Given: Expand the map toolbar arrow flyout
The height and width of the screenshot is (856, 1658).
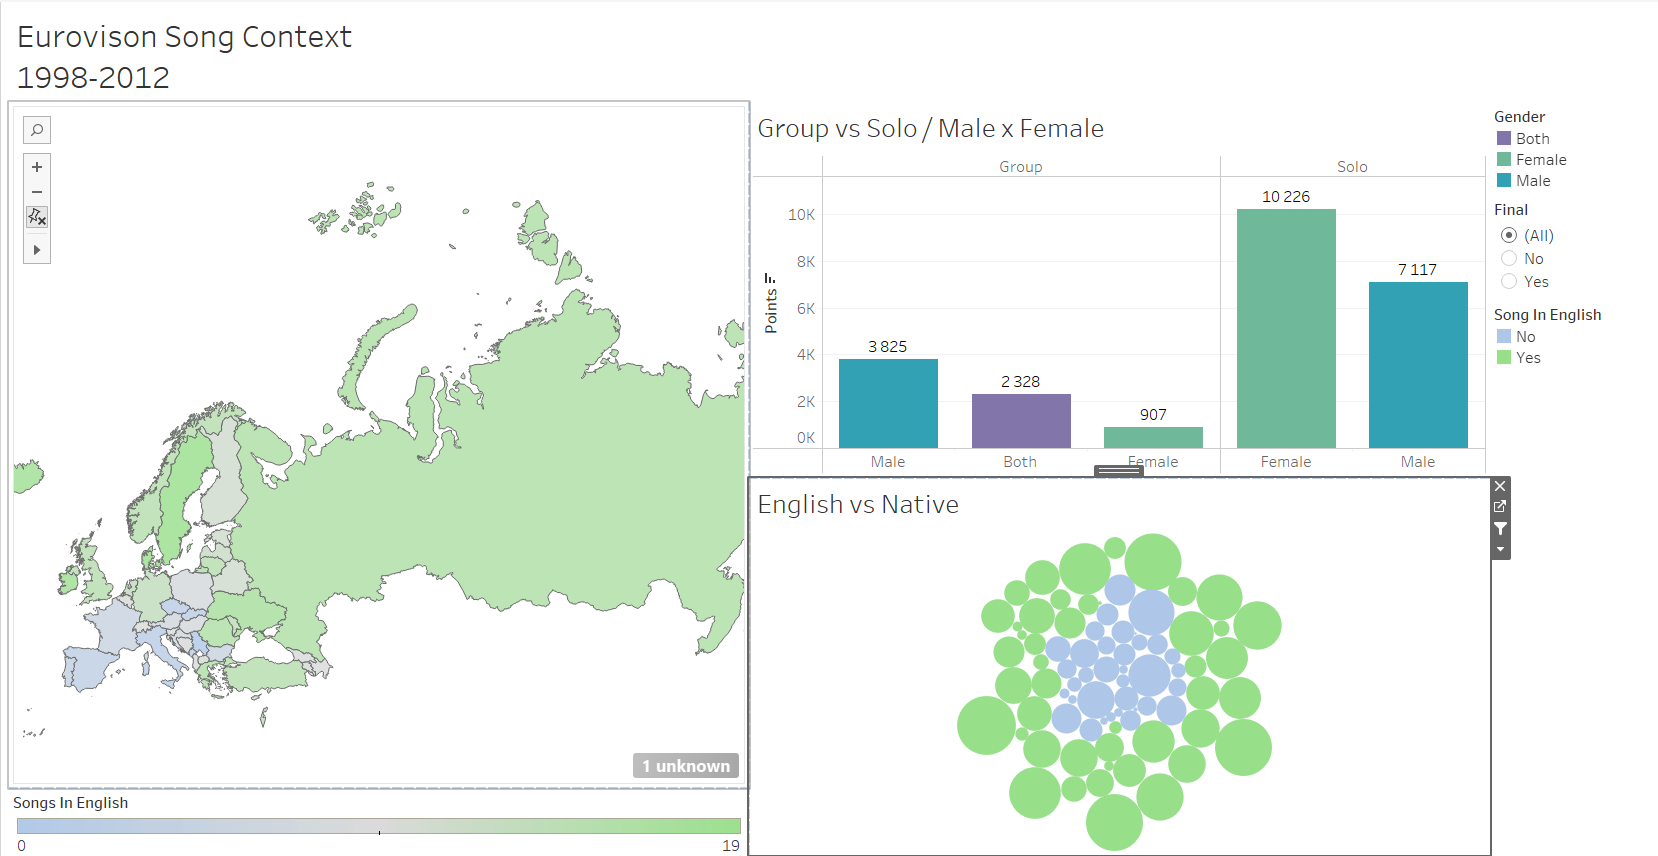Looking at the screenshot, I should pyautogui.click(x=37, y=250).
